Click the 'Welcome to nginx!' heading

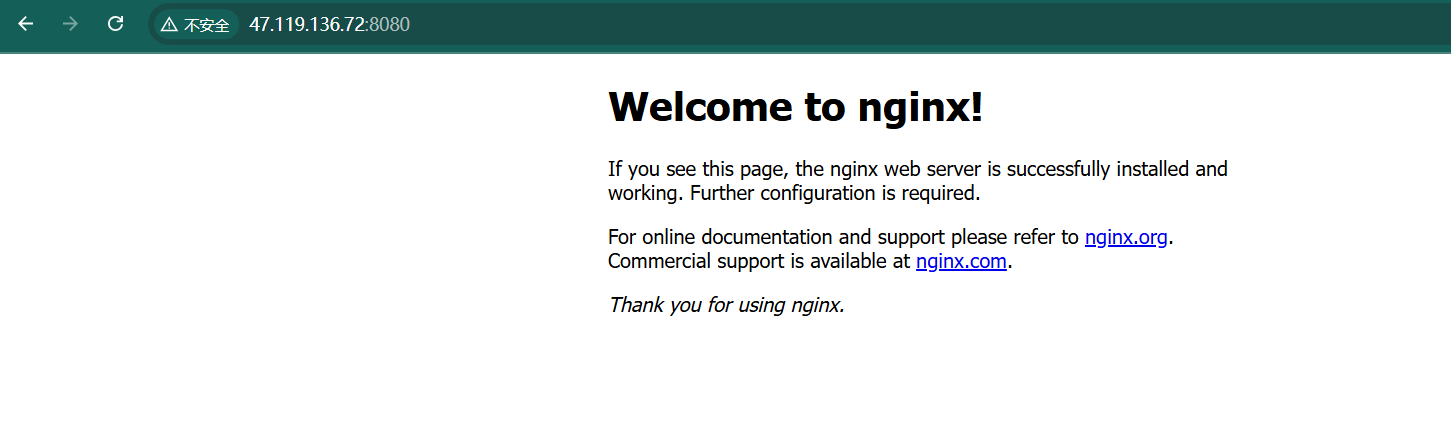click(796, 106)
